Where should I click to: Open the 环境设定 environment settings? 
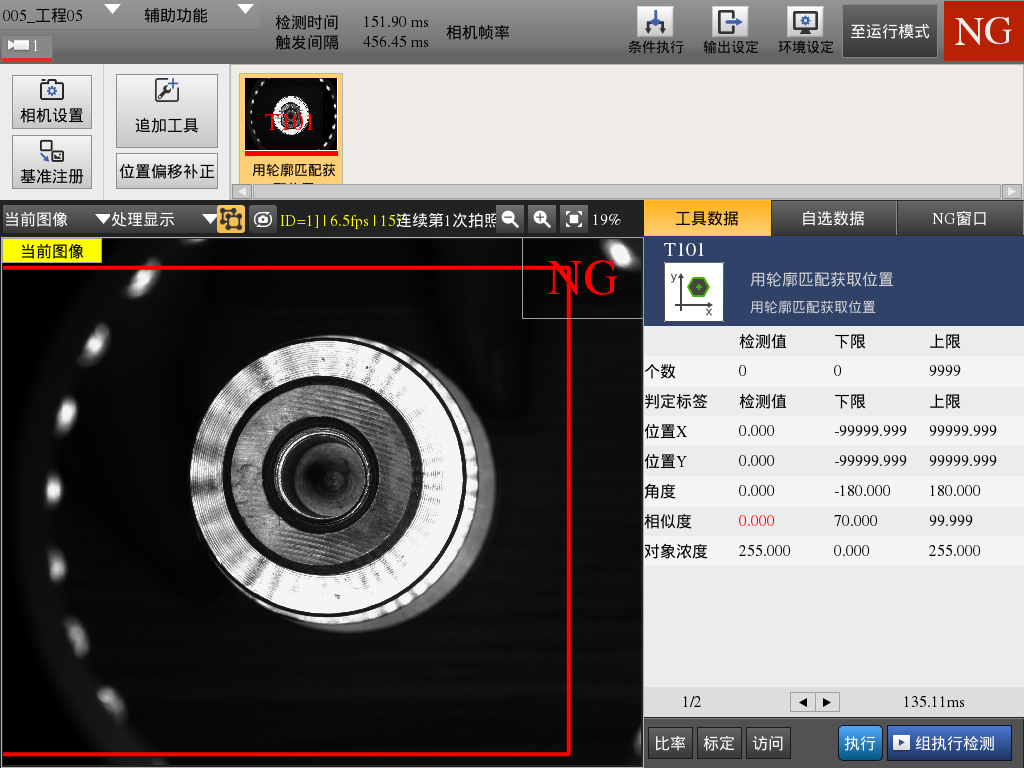click(x=804, y=29)
